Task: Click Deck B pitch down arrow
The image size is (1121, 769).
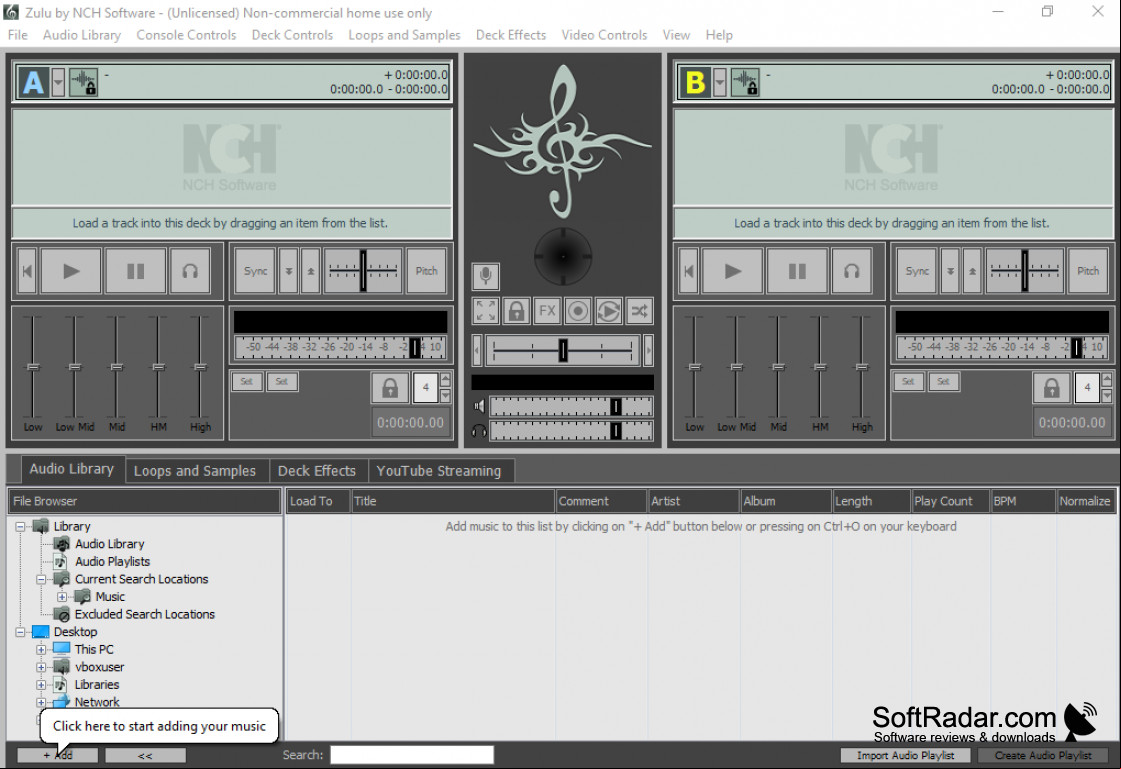Action: 950,271
